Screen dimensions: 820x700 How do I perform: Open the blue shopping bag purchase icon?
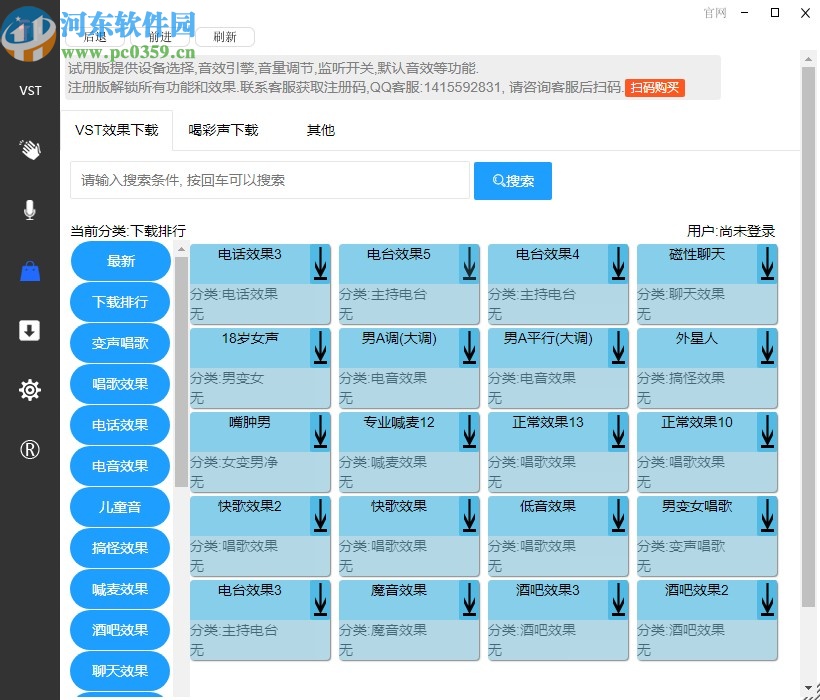[30, 268]
